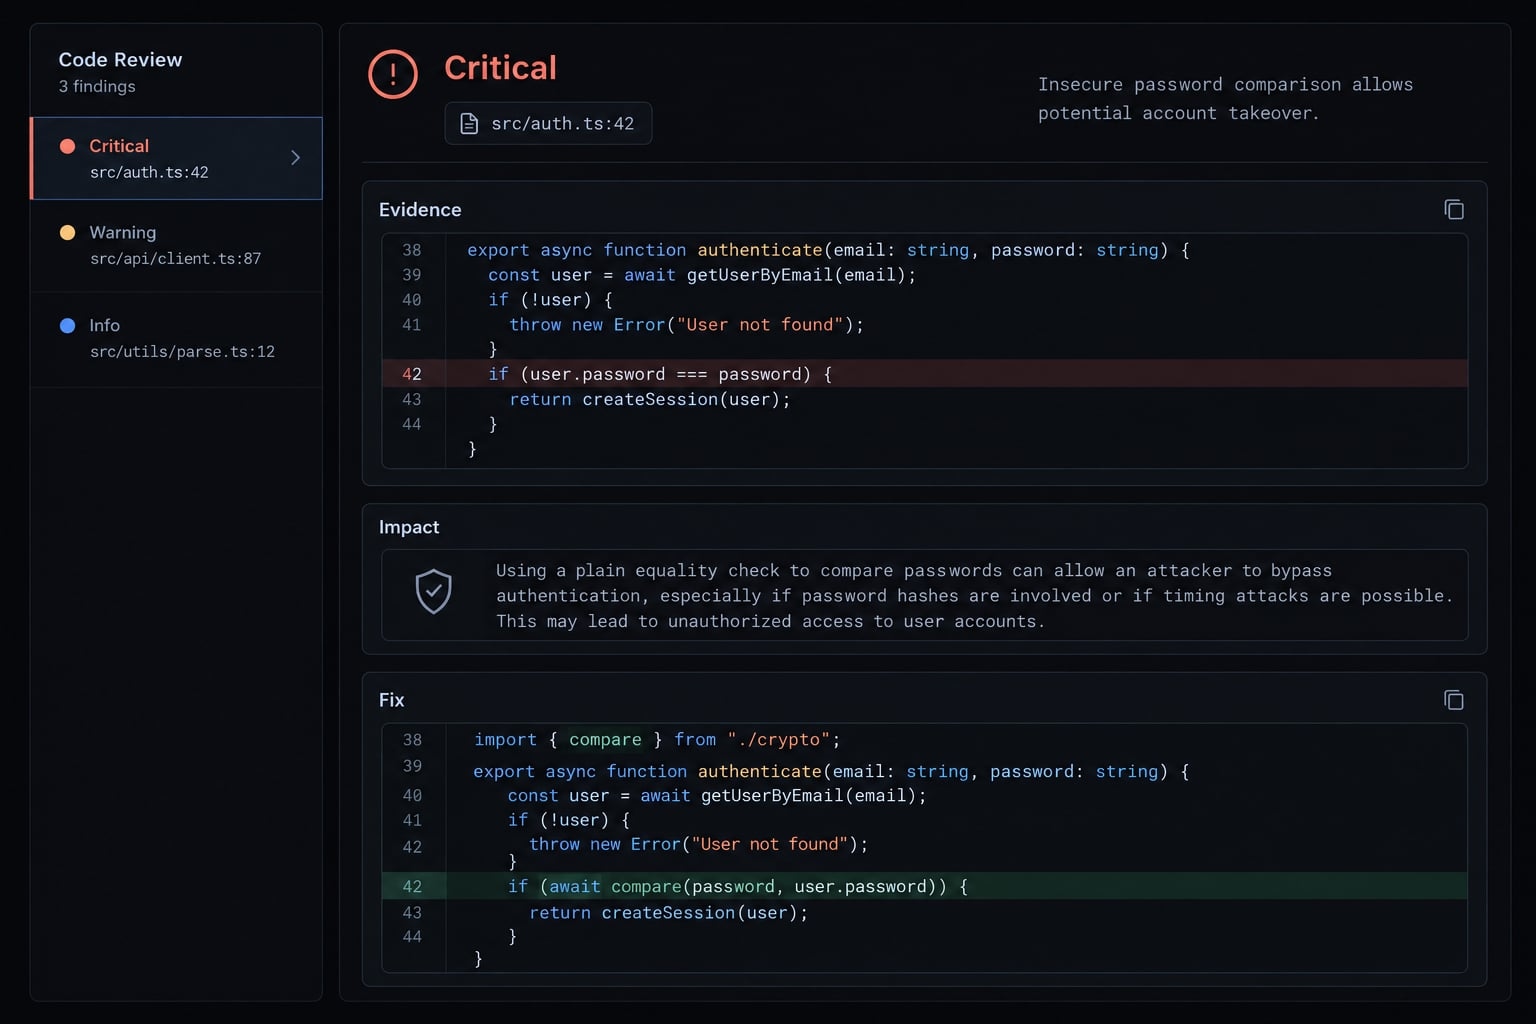Click the red Critical severity dot
This screenshot has width=1536, height=1024.
tap(68, 146)
